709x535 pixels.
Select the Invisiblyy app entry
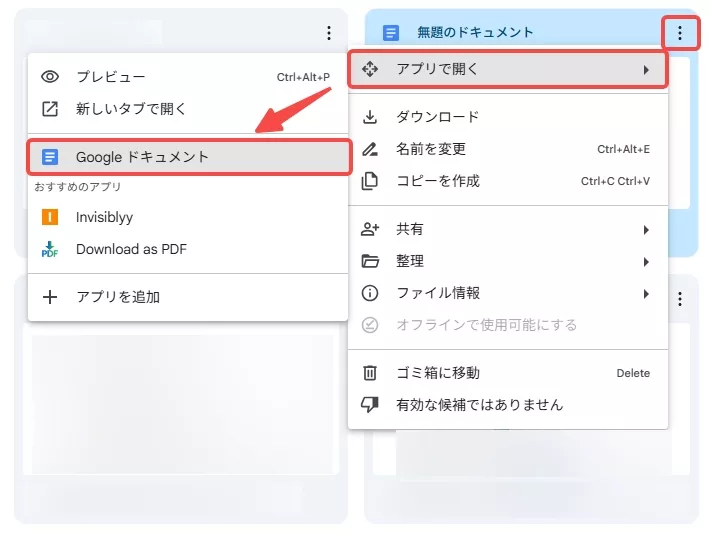tap(188, 217)
